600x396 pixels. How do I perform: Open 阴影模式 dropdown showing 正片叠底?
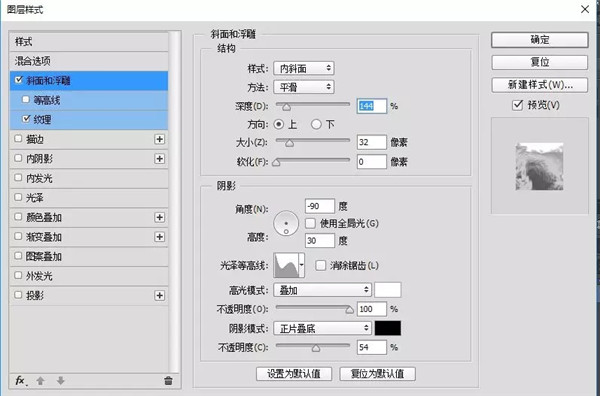[323, 328]
